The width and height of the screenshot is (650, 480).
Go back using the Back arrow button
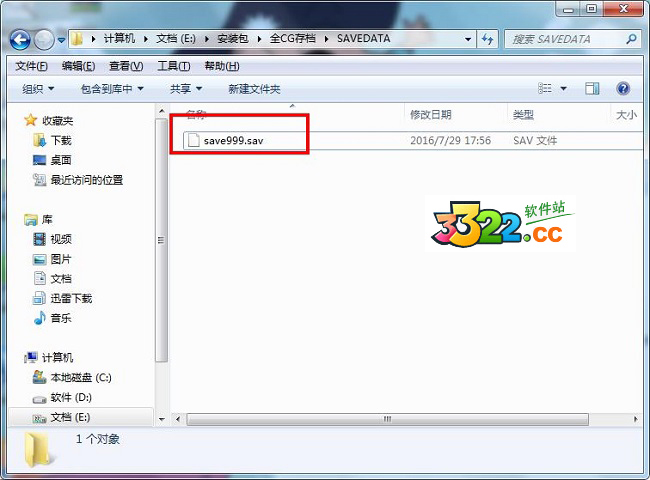click(20, 40)
